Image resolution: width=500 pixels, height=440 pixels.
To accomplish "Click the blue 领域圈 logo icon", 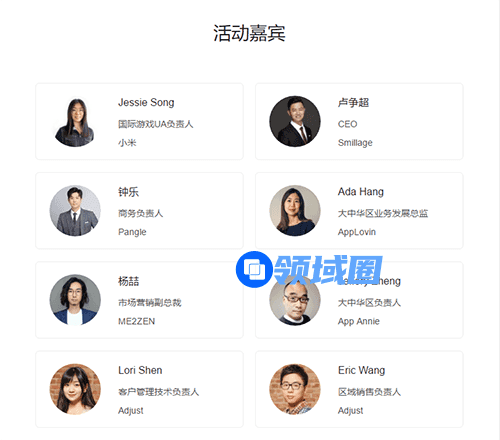I will point(254,269).
